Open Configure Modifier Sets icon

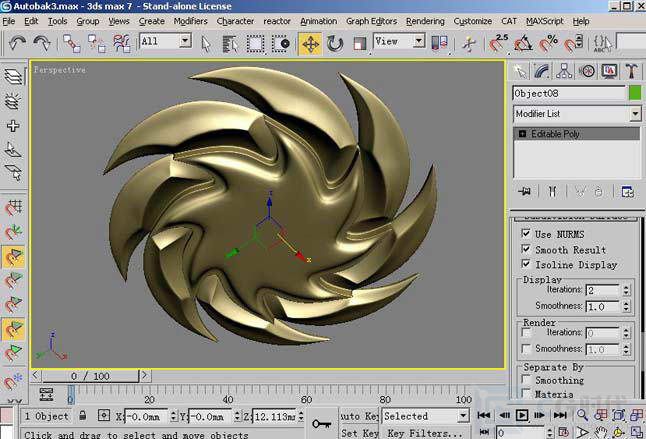(627, 192)
